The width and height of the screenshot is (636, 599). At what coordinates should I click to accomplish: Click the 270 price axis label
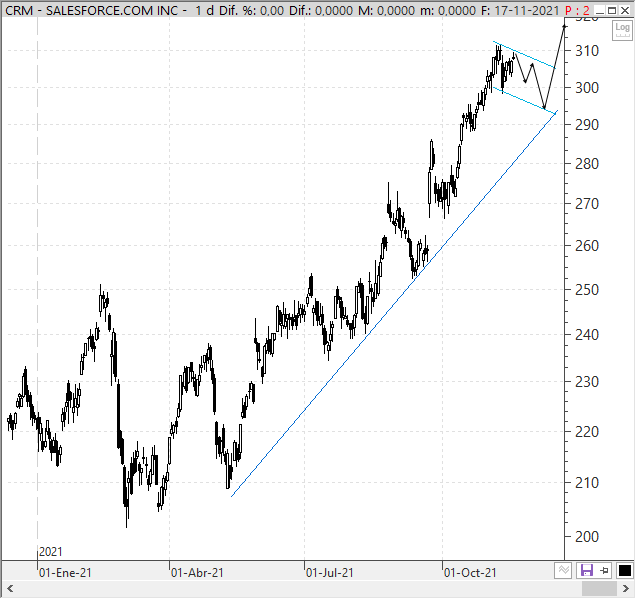[x=587, y=204]
